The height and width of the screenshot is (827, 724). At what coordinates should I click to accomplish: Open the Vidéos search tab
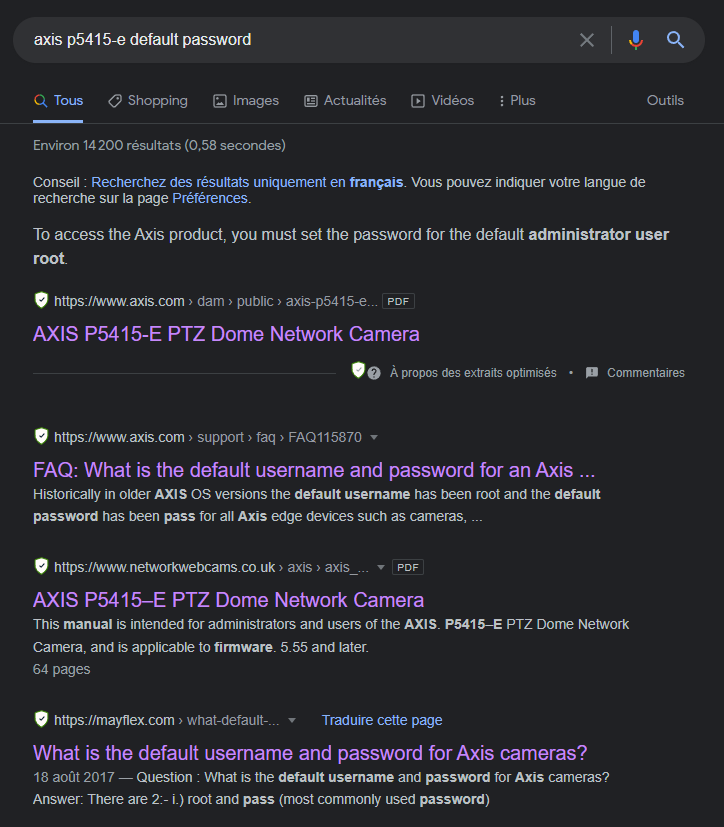coord(443,101)
